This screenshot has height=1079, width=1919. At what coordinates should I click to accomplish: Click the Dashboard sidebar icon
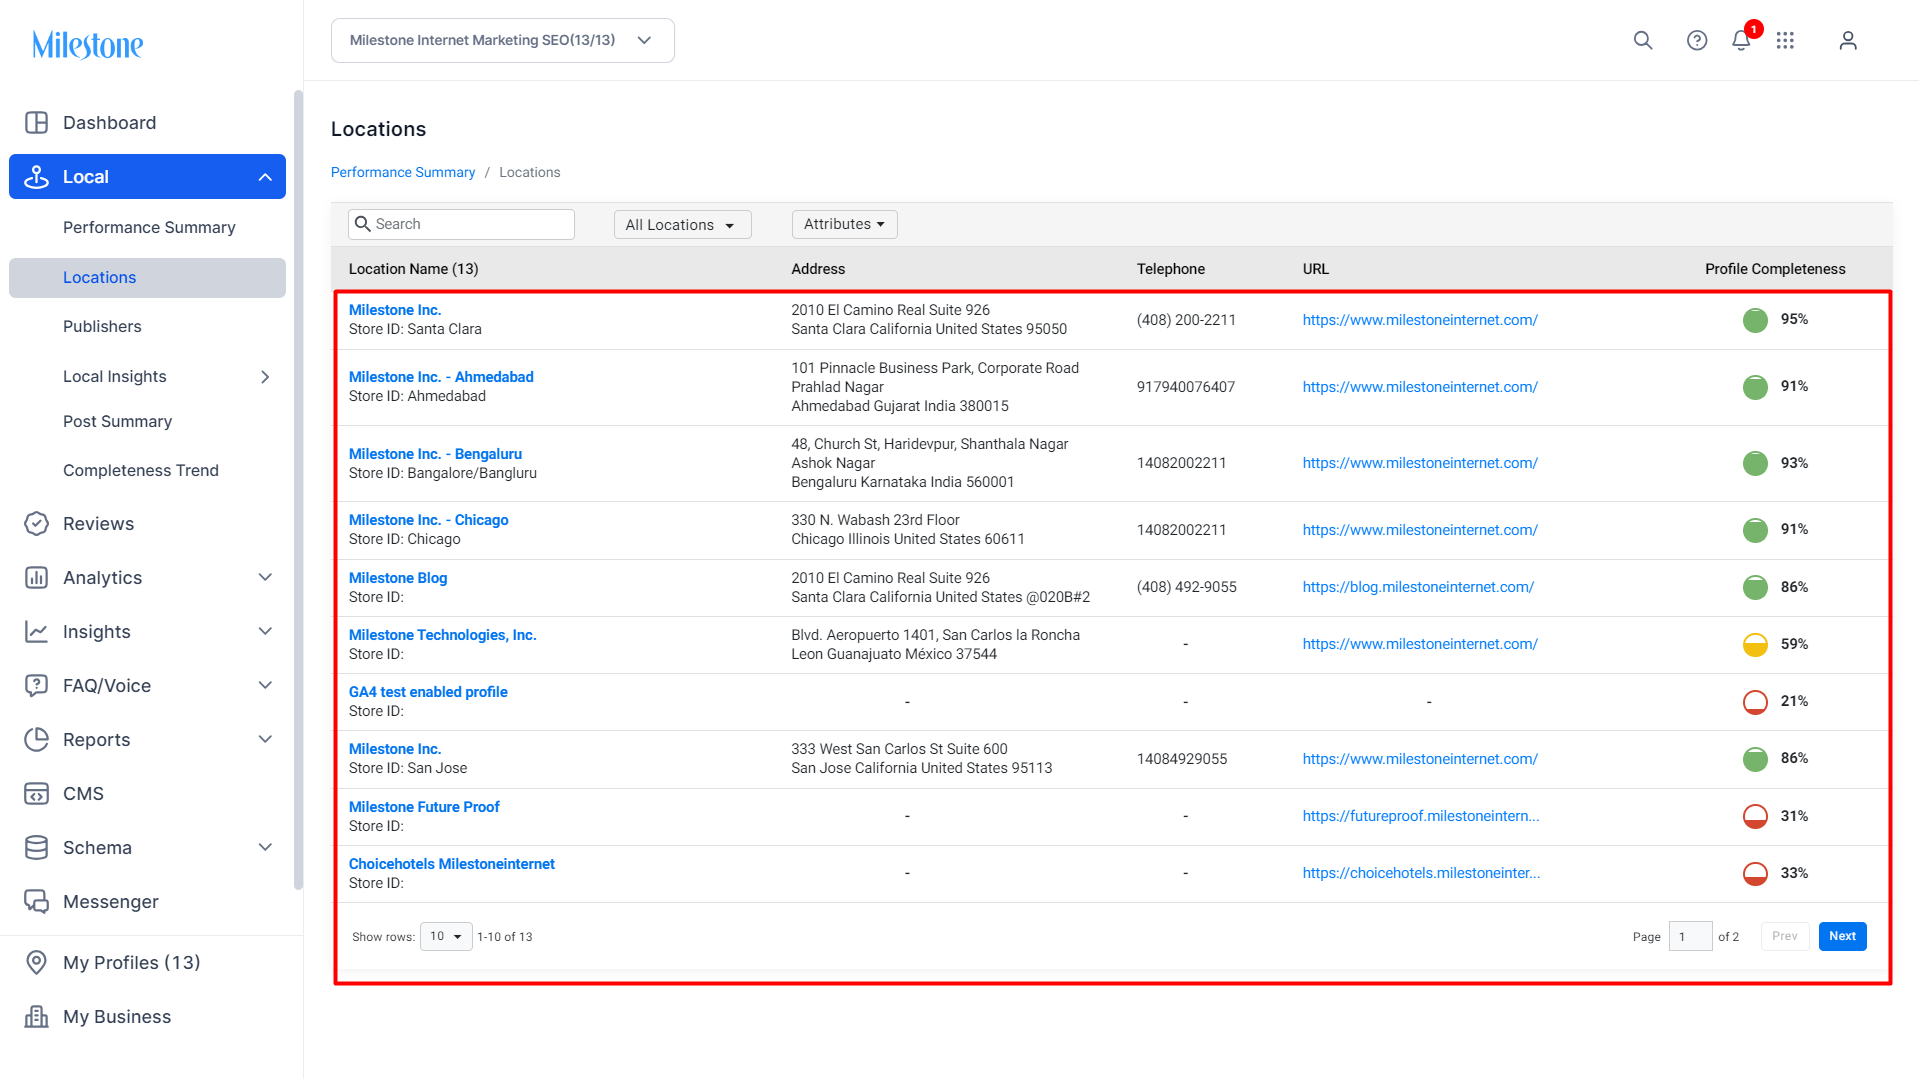click(37, 123)
